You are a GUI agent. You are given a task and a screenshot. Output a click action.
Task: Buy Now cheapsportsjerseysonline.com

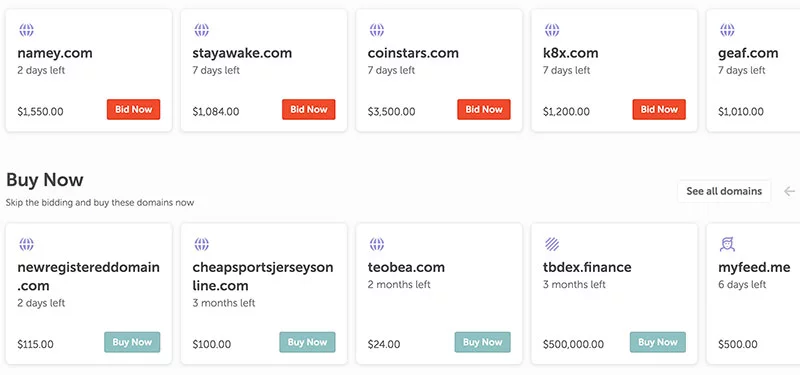pos(307,342)
